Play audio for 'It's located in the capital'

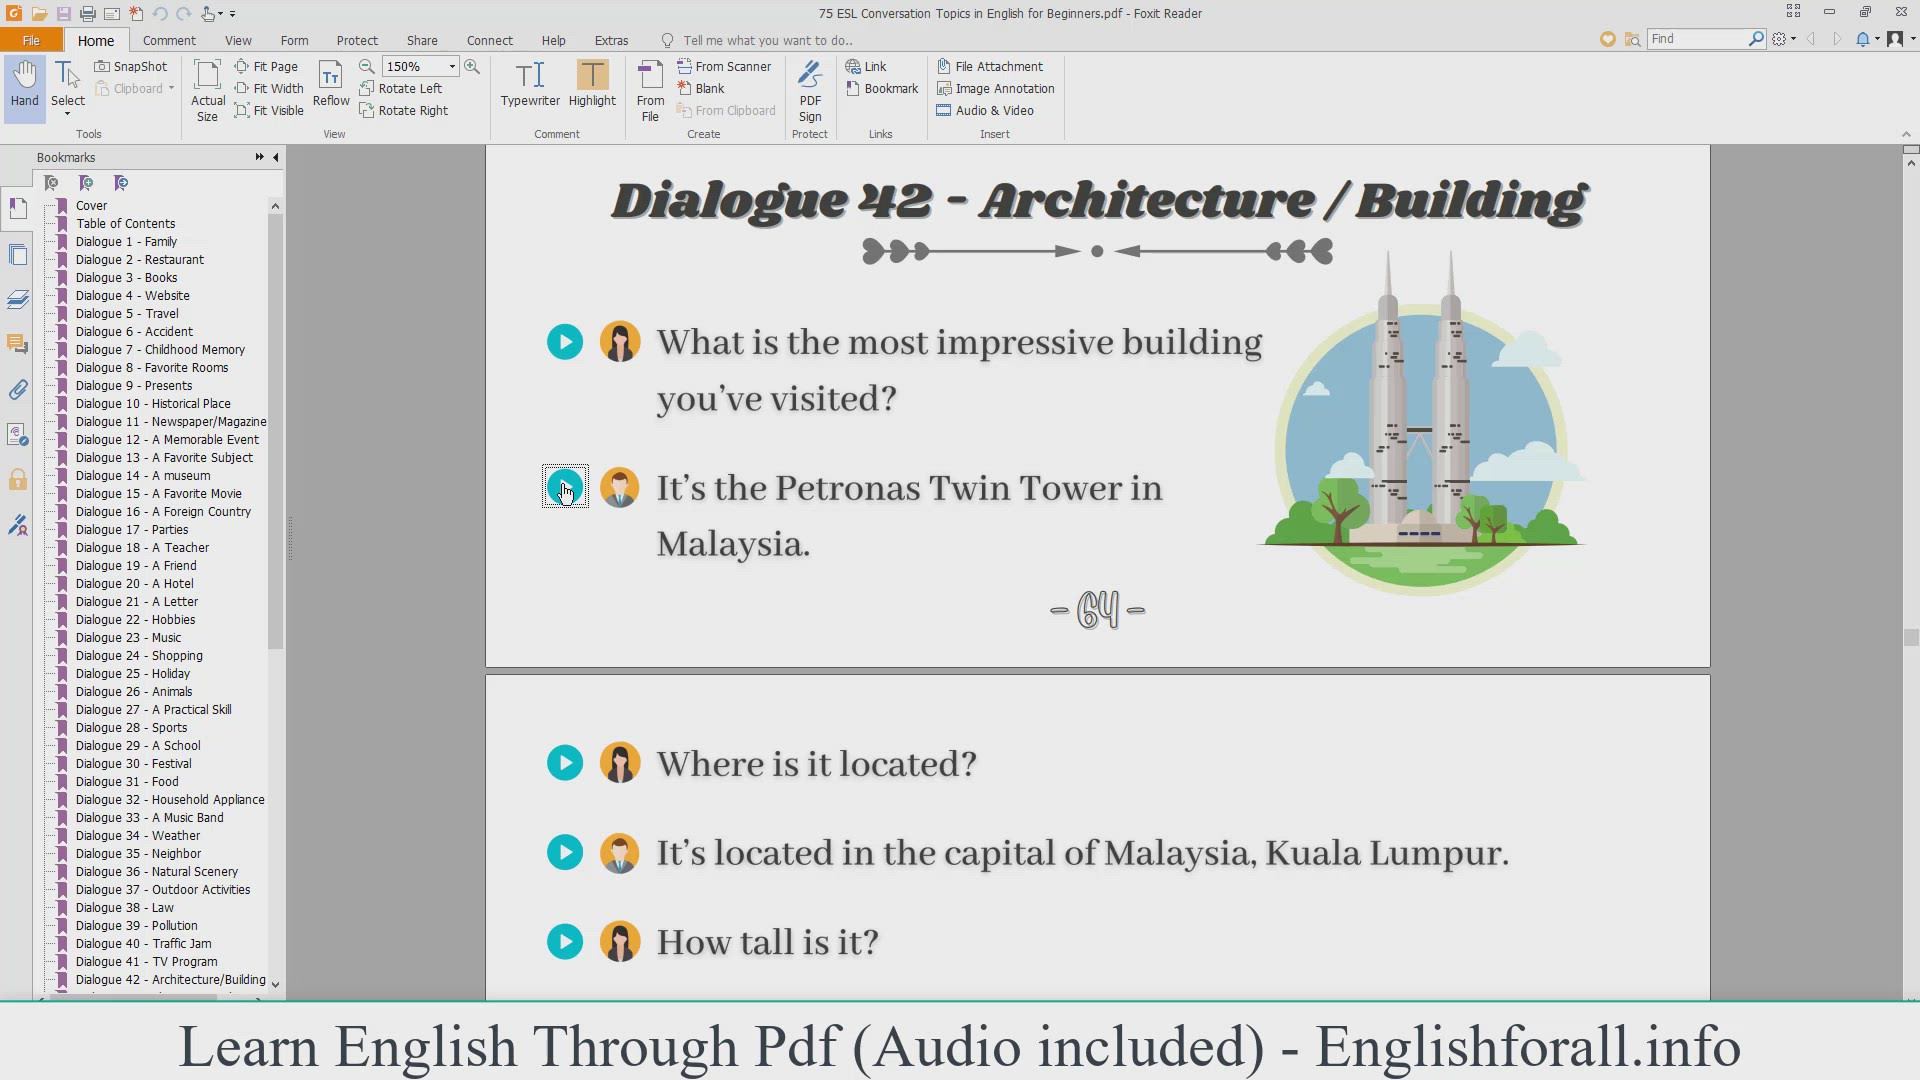[565, 852]
